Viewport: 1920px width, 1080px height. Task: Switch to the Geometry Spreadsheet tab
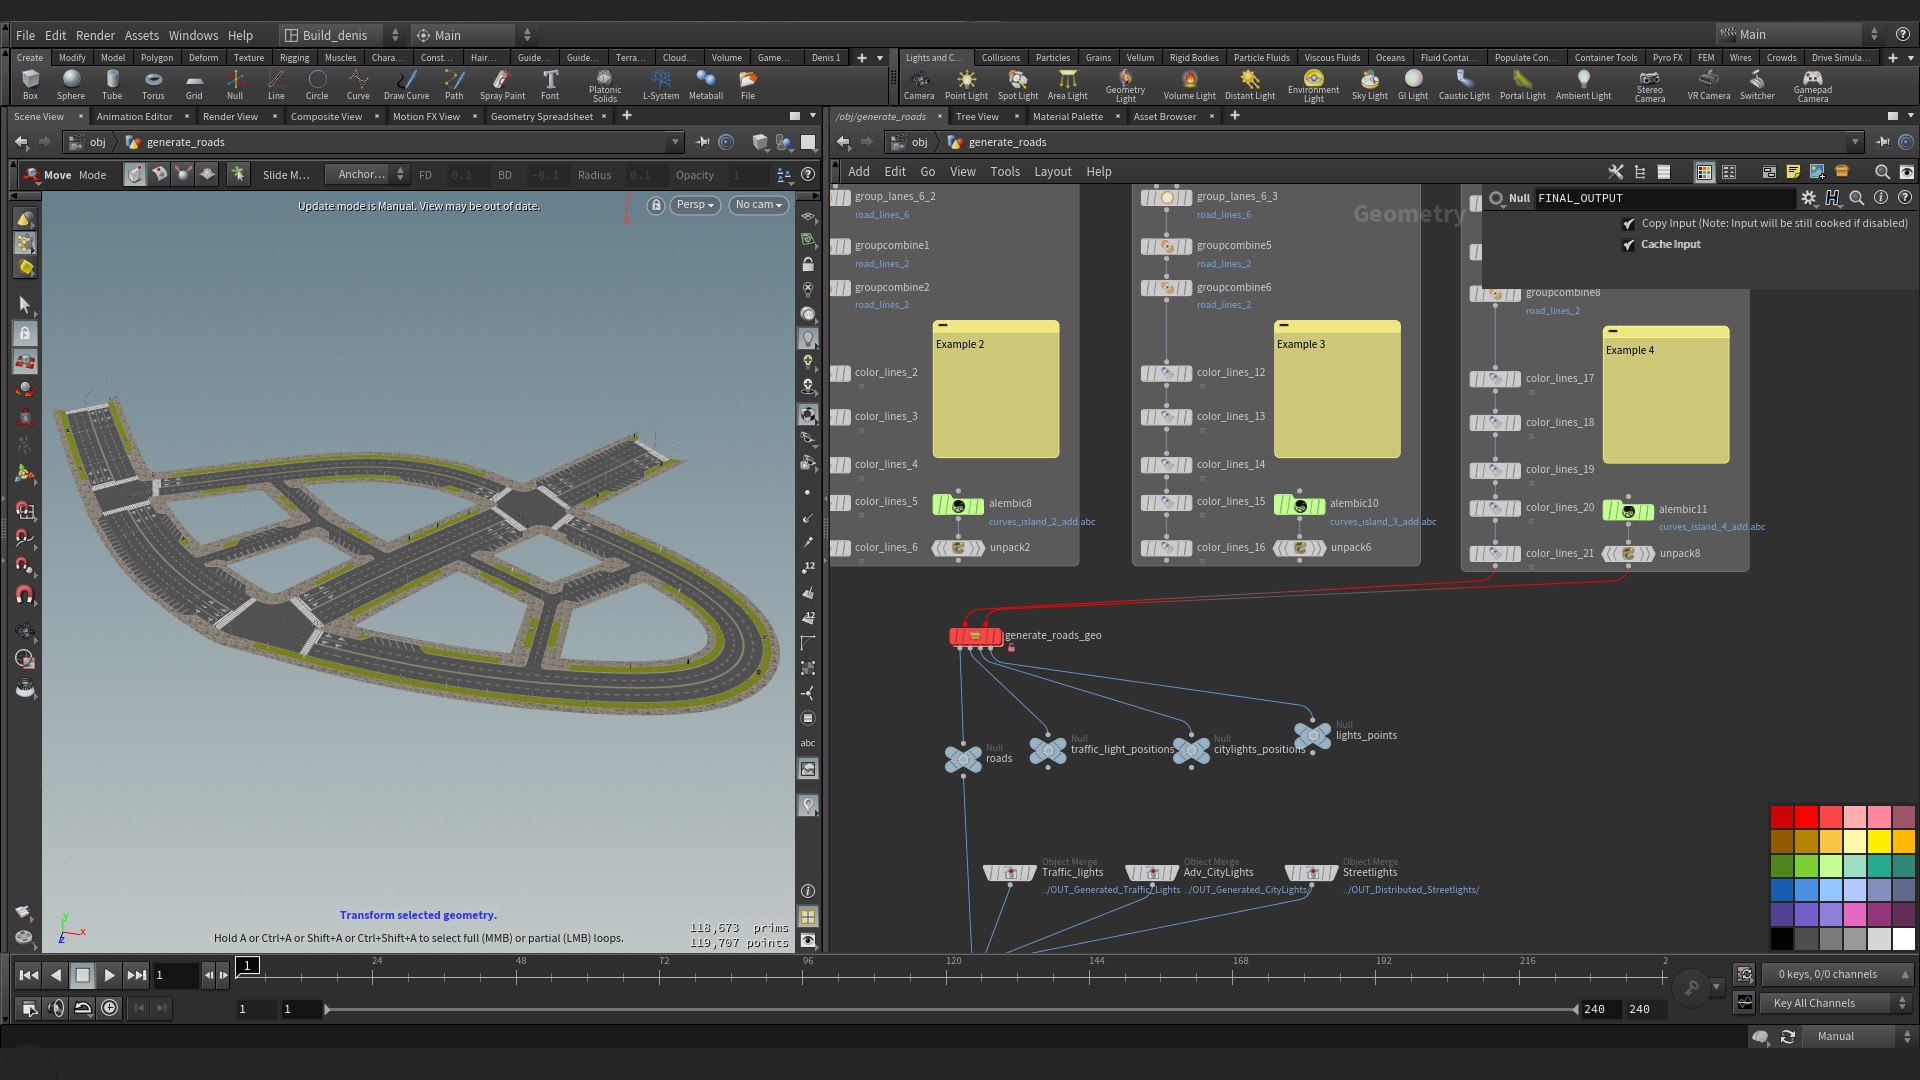pos(542,116)
